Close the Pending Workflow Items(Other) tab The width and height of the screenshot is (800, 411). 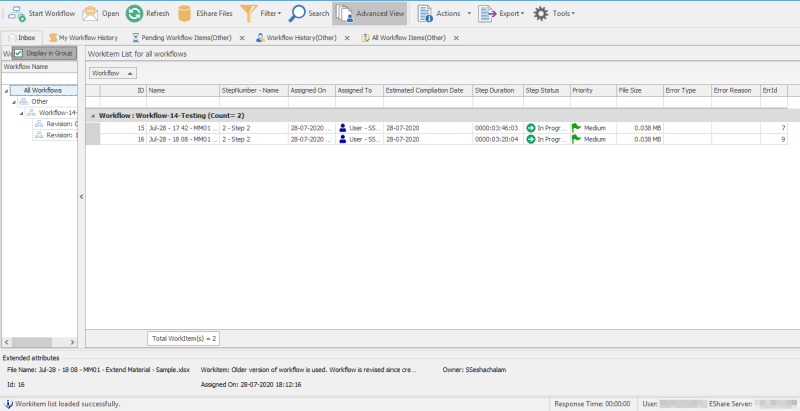tap(241, 37)
